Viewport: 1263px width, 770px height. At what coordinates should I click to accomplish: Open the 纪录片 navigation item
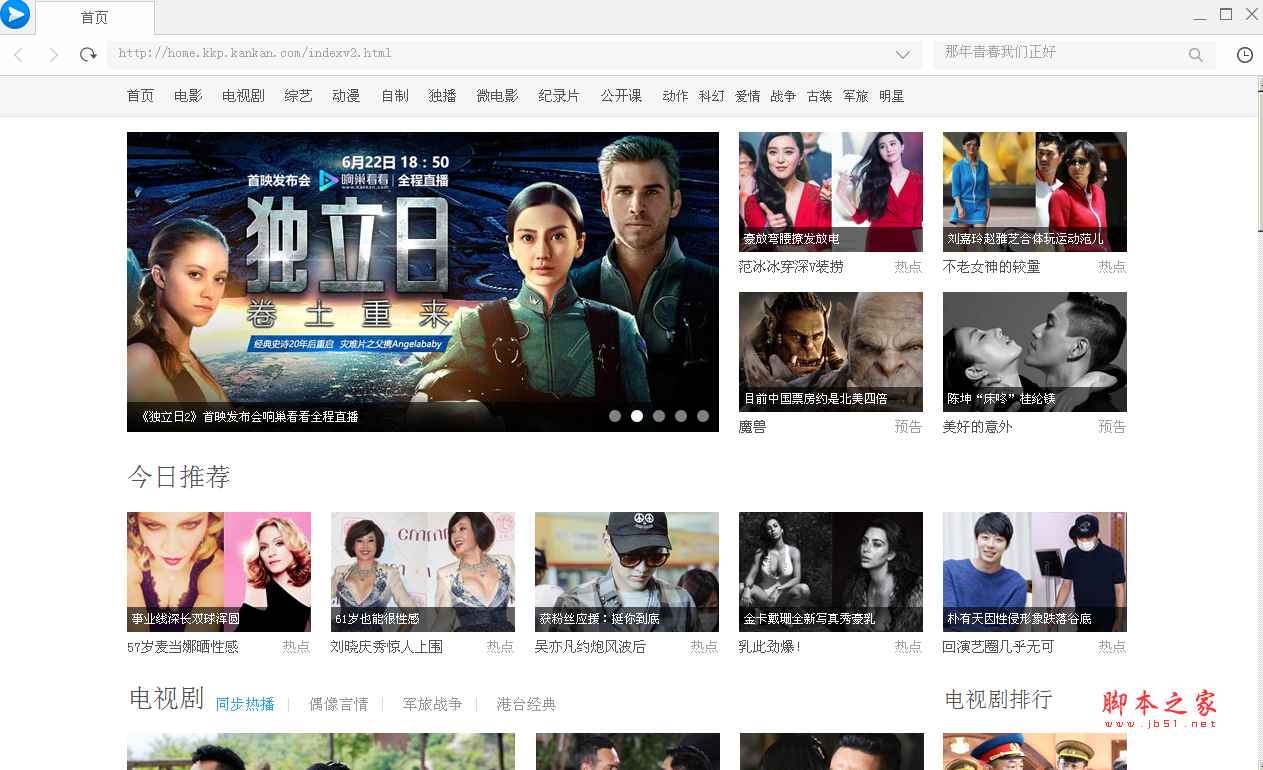pos(559,96)
